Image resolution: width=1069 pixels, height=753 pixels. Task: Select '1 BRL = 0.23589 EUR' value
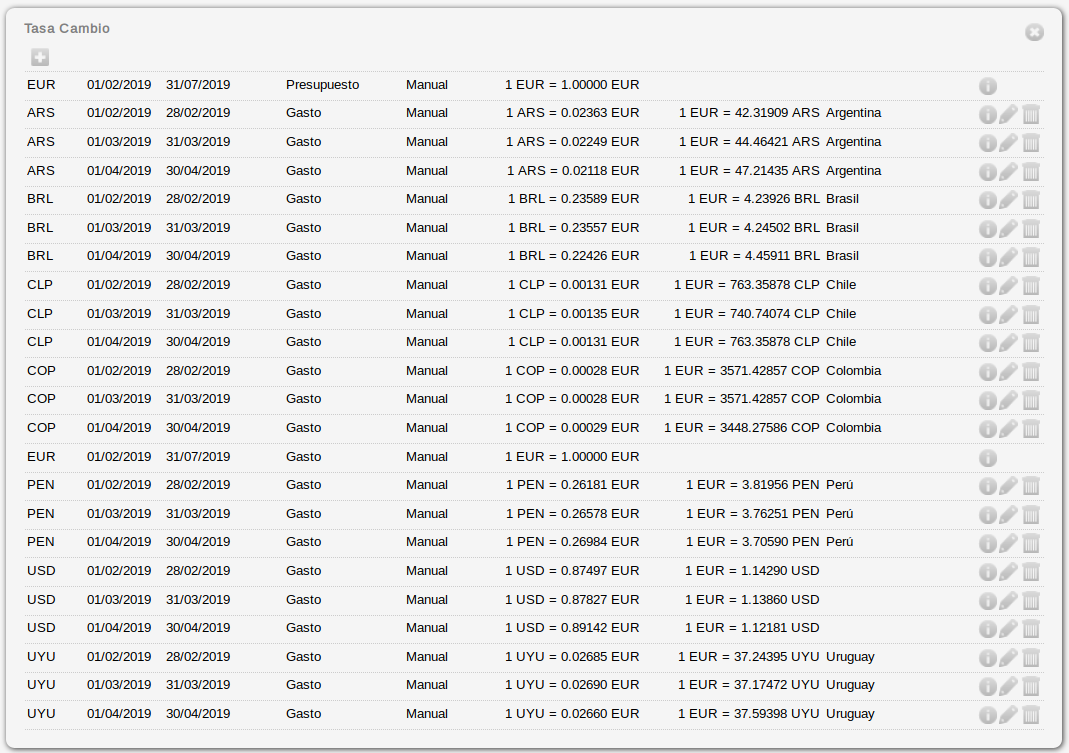(573, 198)
